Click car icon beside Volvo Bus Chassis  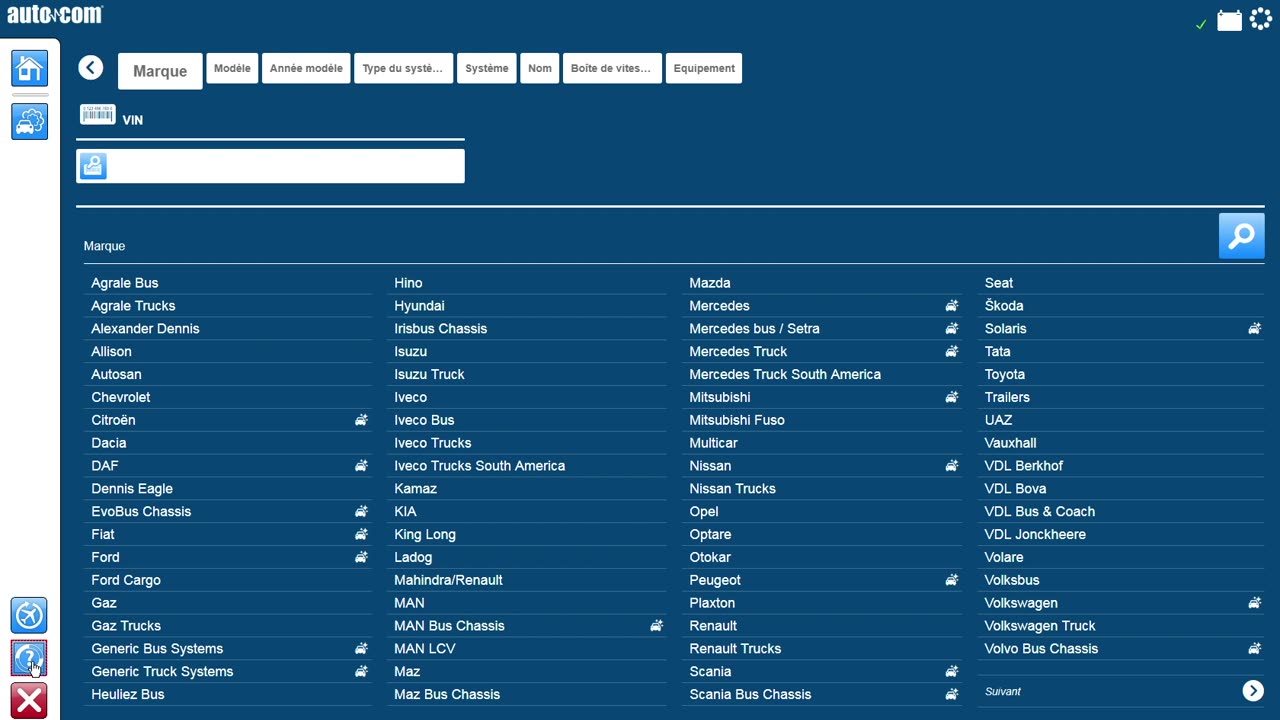click(1254, 649)
